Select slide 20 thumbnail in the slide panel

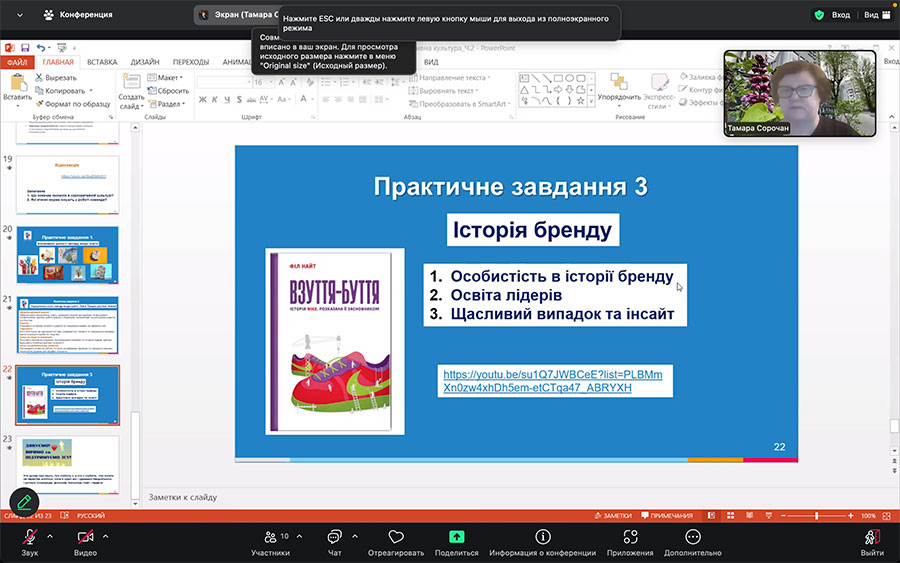coord(68,254)
